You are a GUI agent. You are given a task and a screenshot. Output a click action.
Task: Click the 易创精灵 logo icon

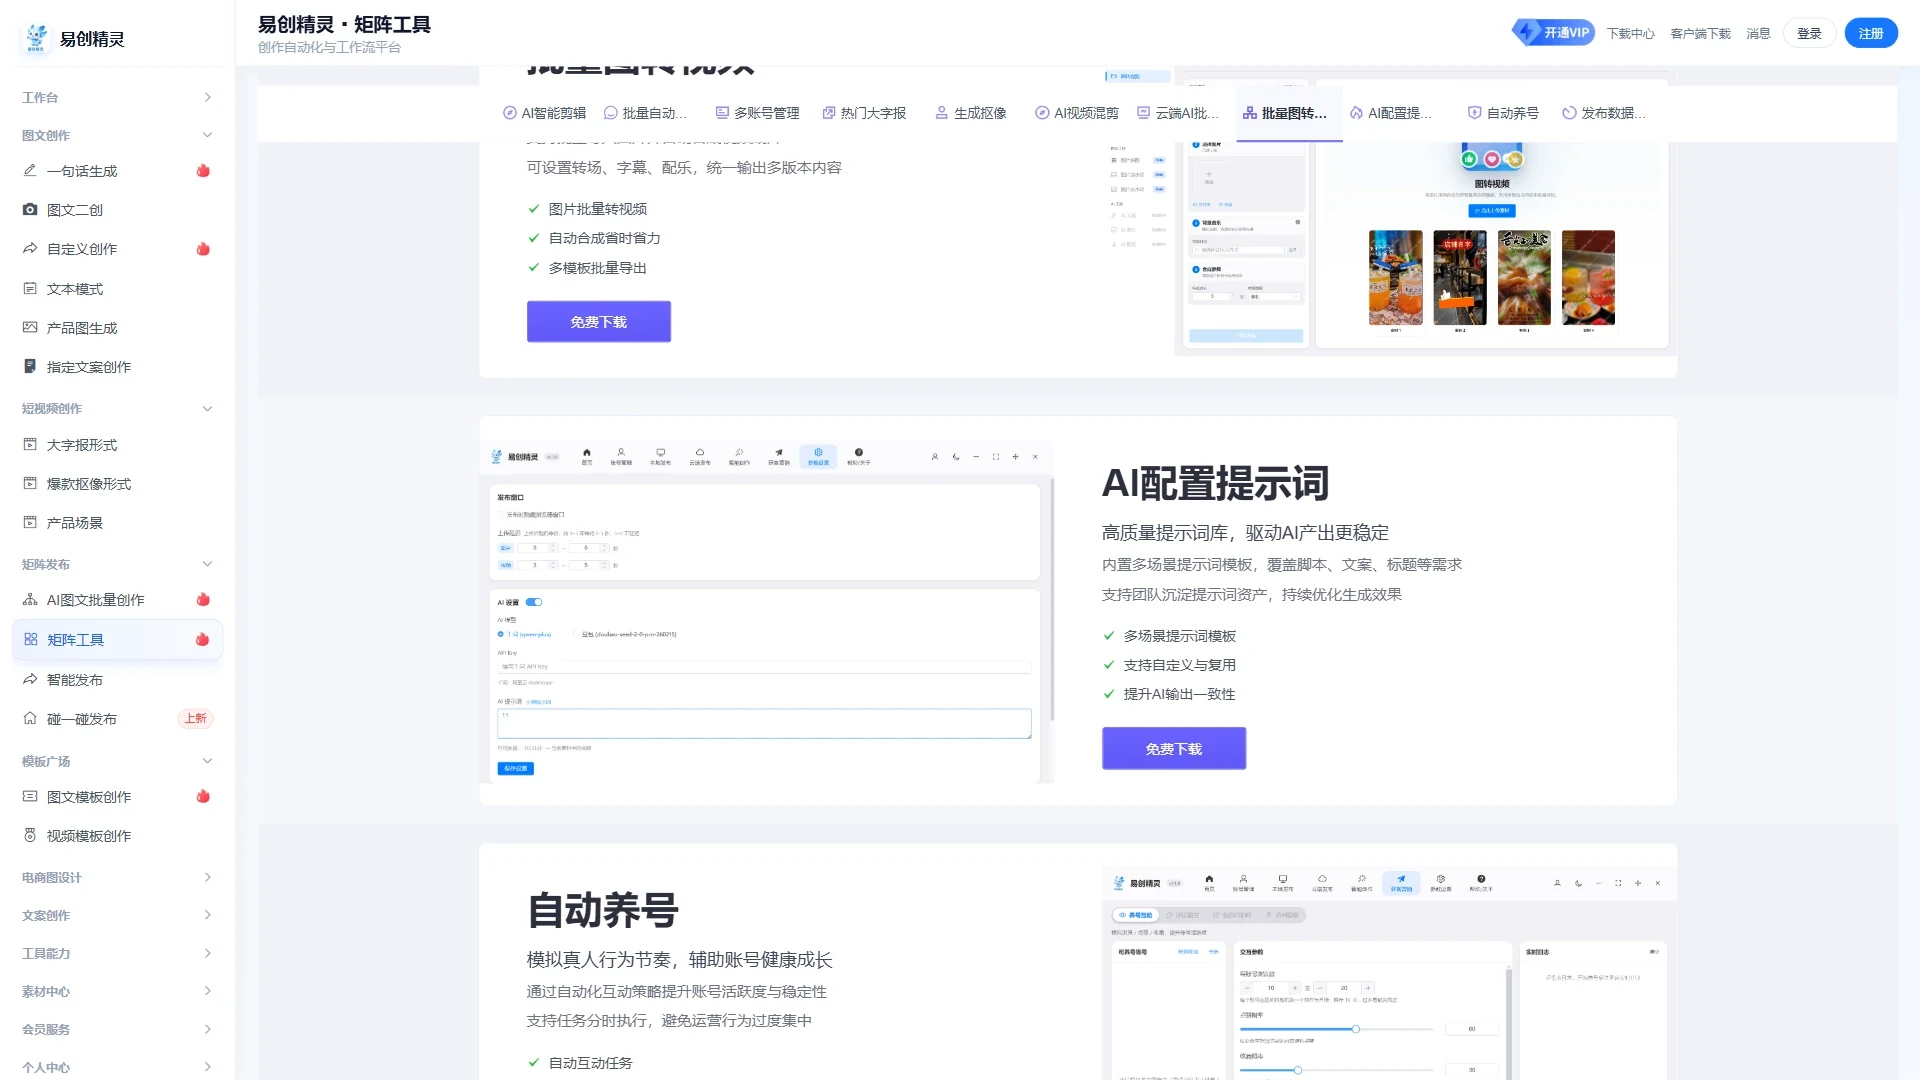[x=37, y=38]
